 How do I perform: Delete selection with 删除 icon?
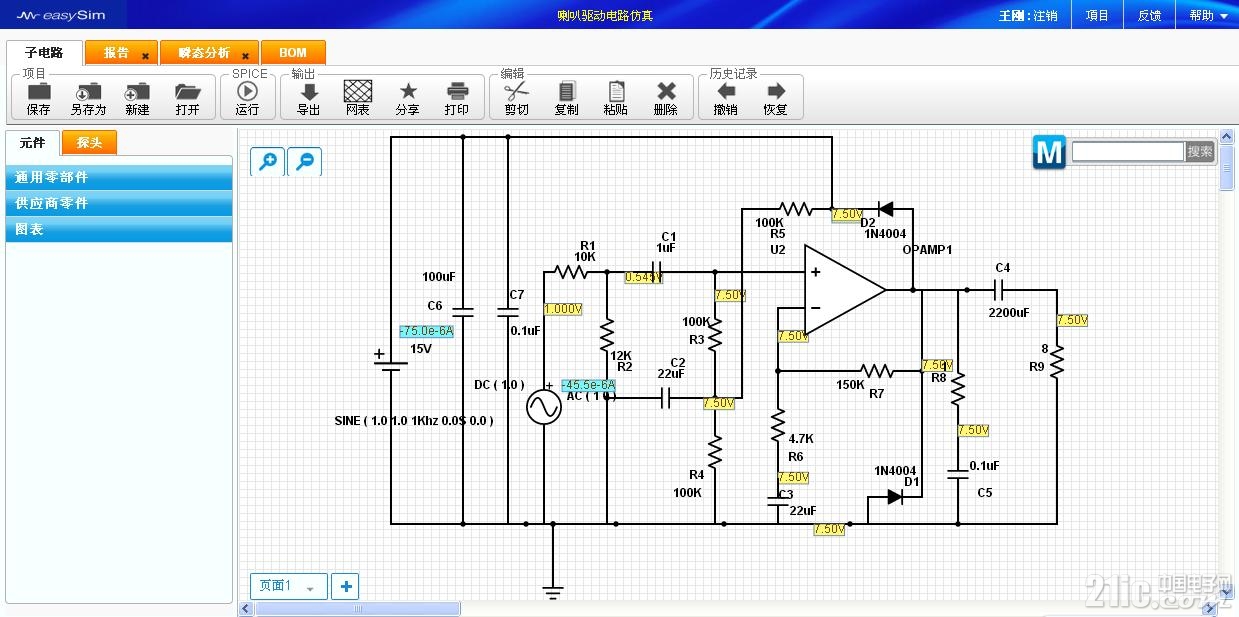coord(666,91)
